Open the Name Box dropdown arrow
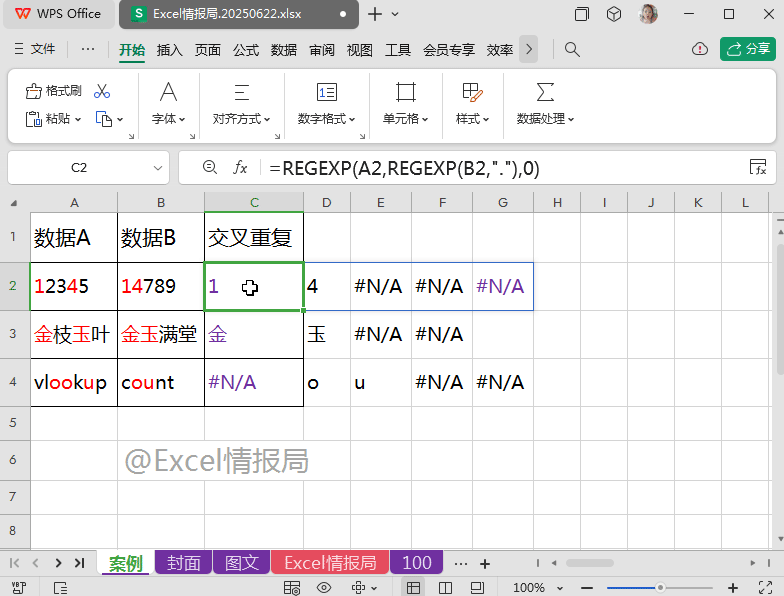784x596 pixels. (x=158, y=168)
